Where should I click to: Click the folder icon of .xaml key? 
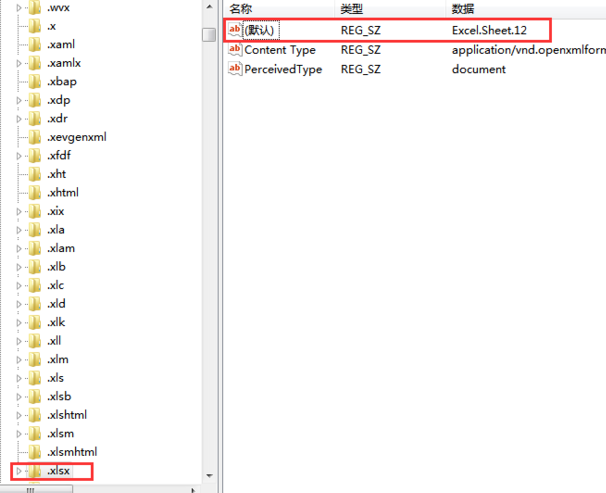click(x=36, y=45)
